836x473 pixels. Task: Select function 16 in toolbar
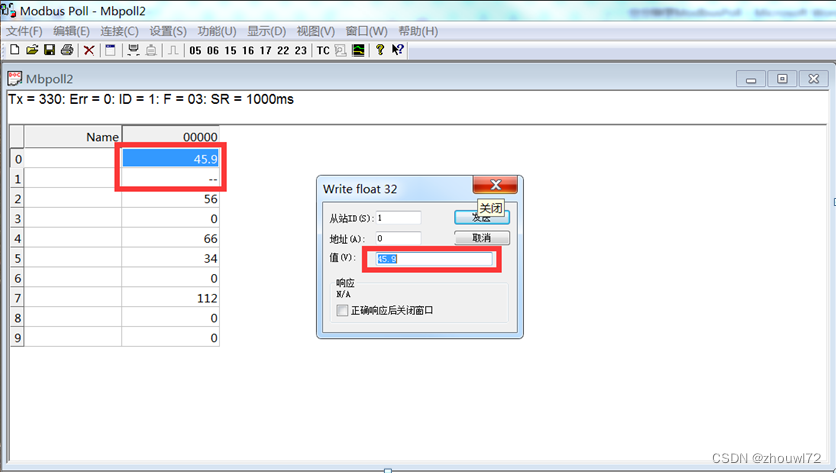click(248, 50)
